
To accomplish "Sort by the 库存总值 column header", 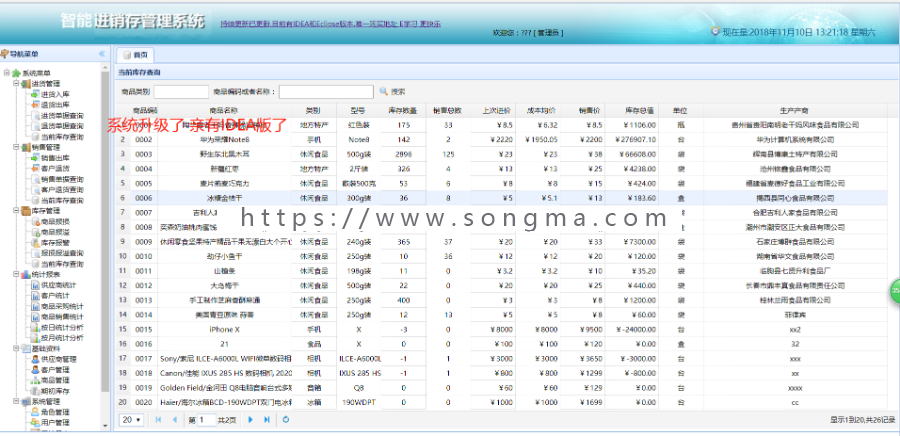I will [x=631, y=110].
